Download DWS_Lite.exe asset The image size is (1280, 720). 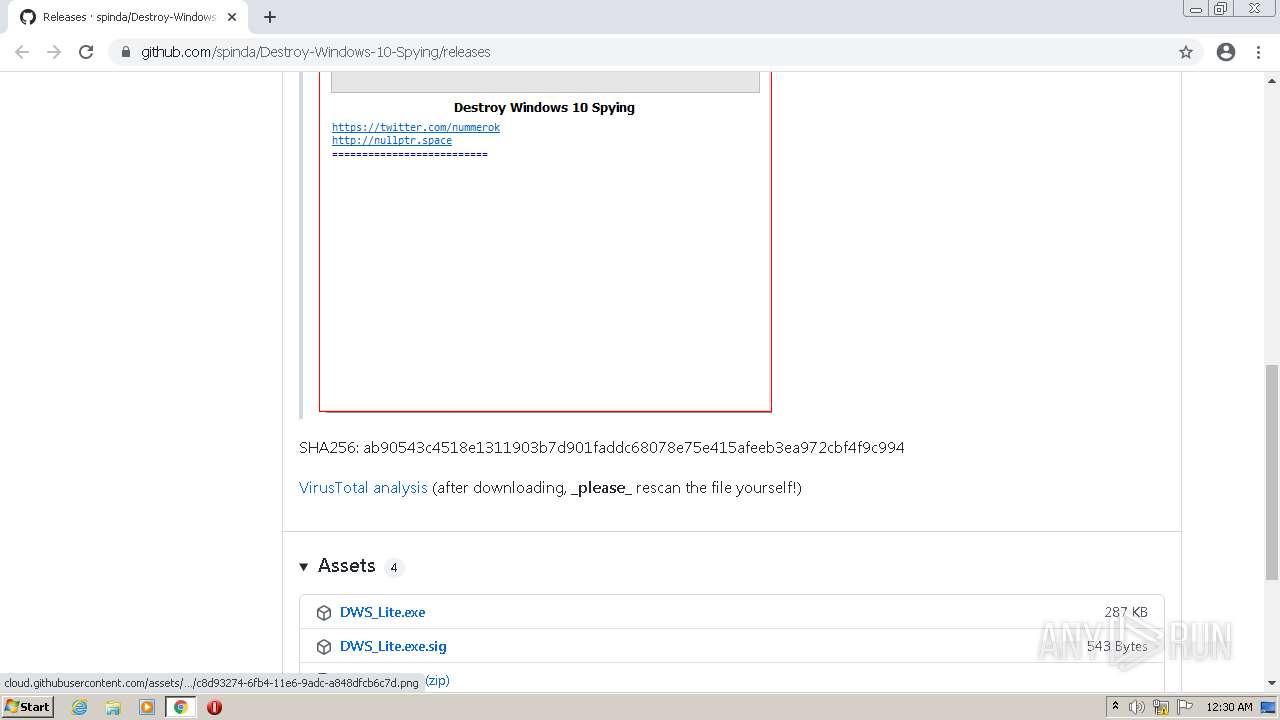point(382,612)
